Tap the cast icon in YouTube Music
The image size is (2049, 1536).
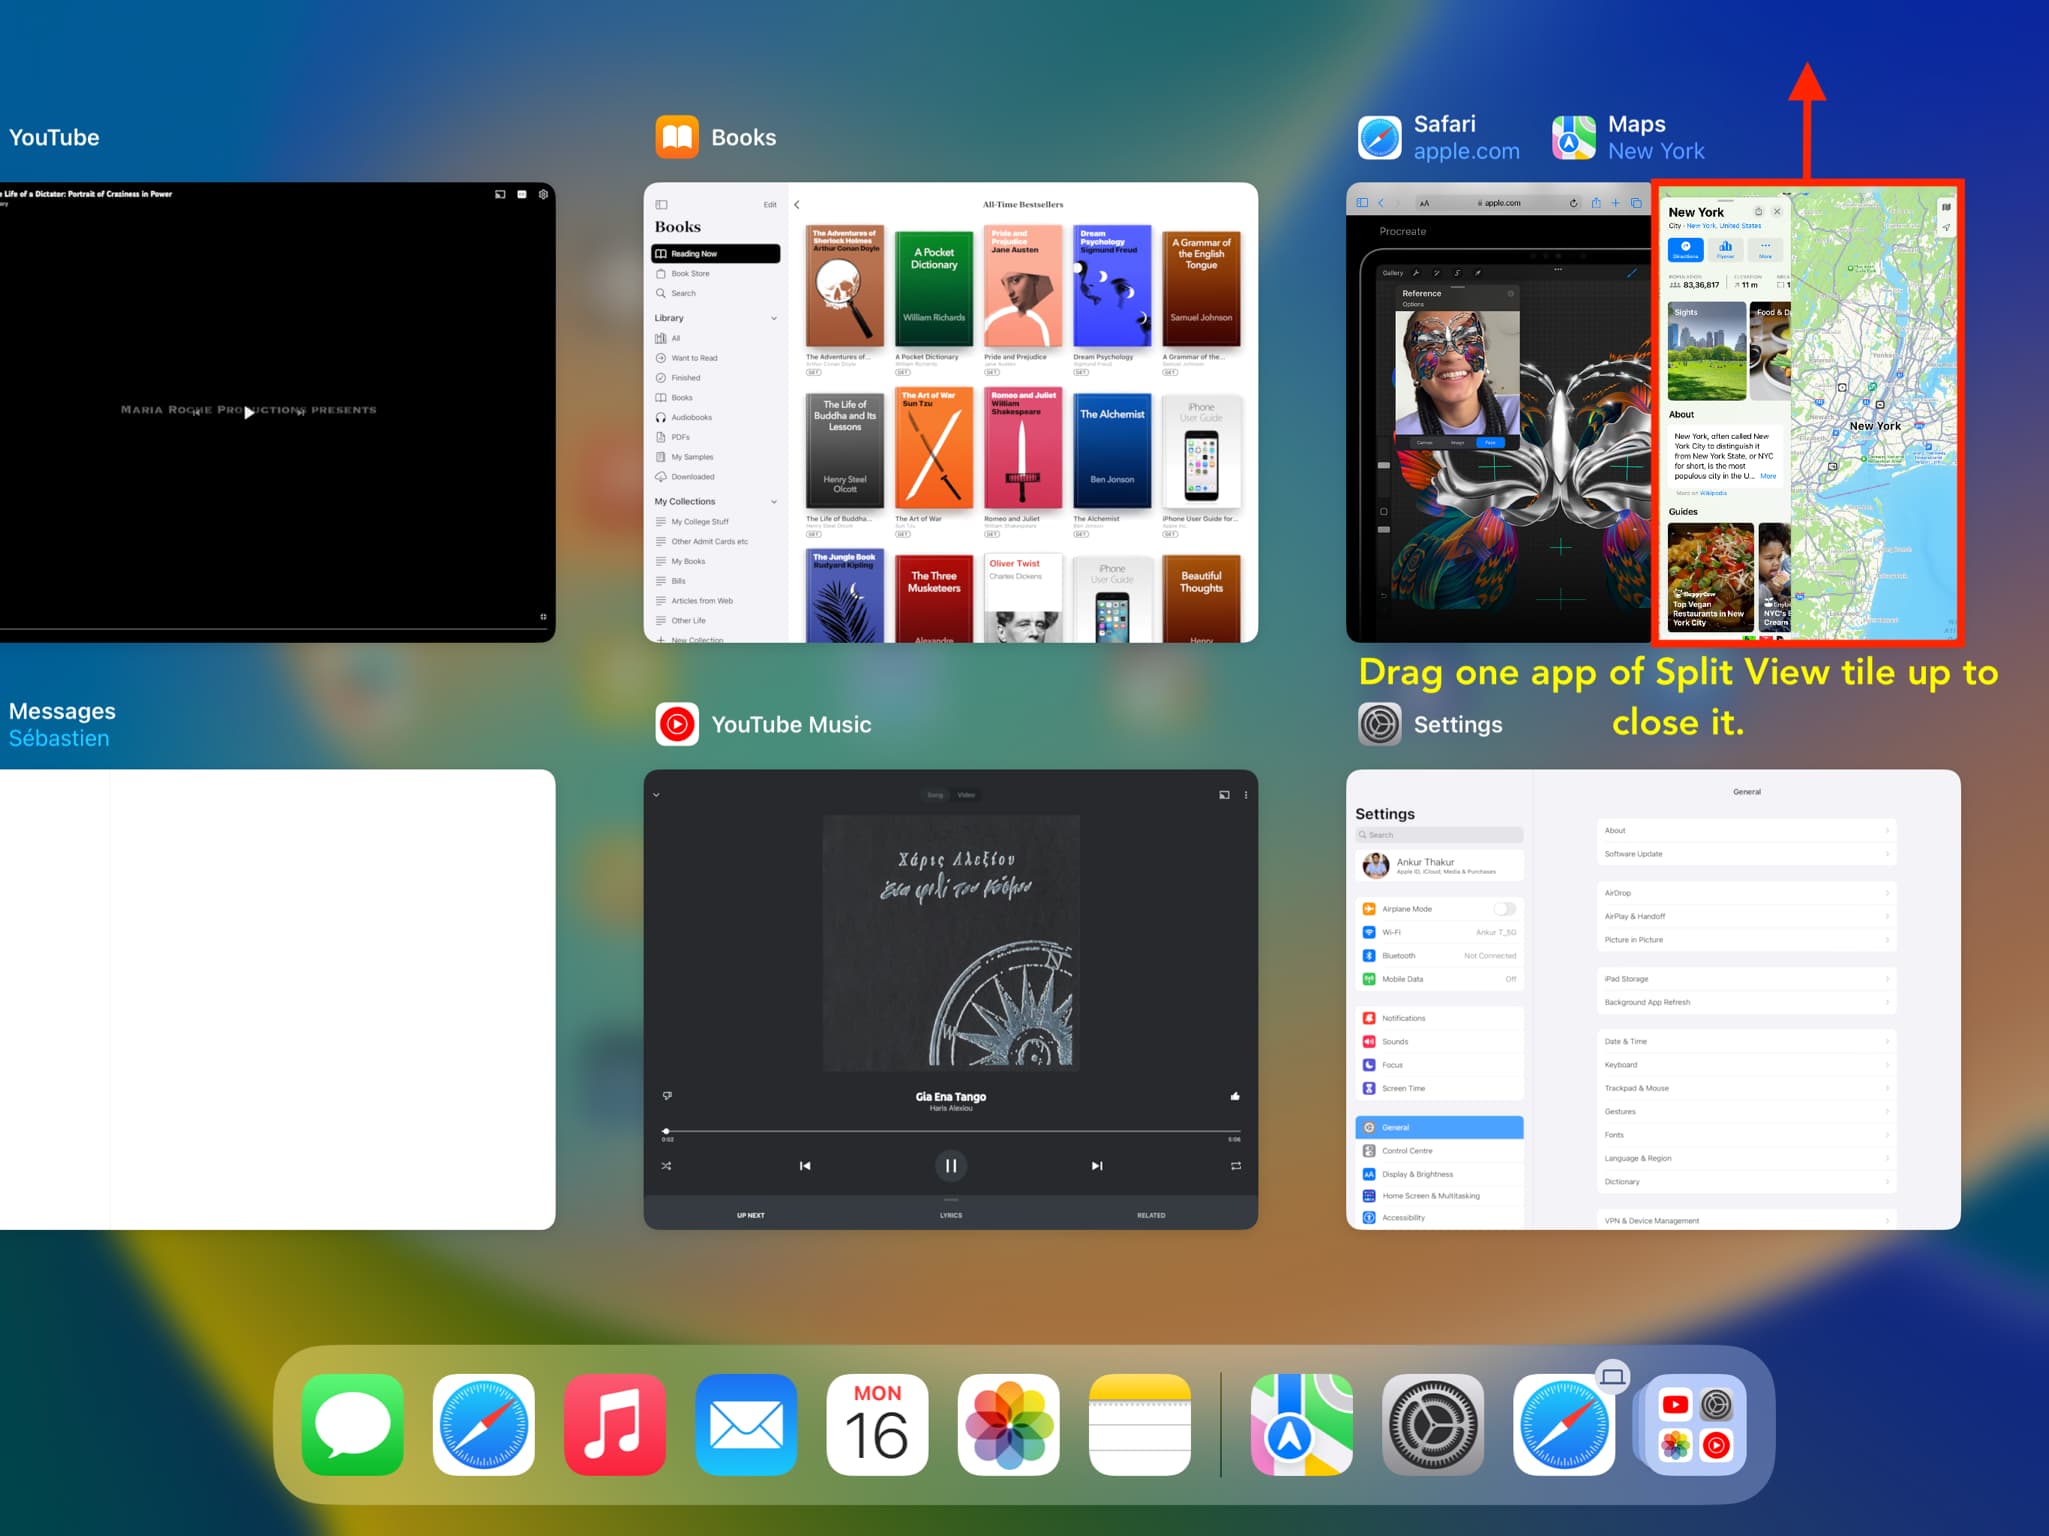[x=1224, y=795]
